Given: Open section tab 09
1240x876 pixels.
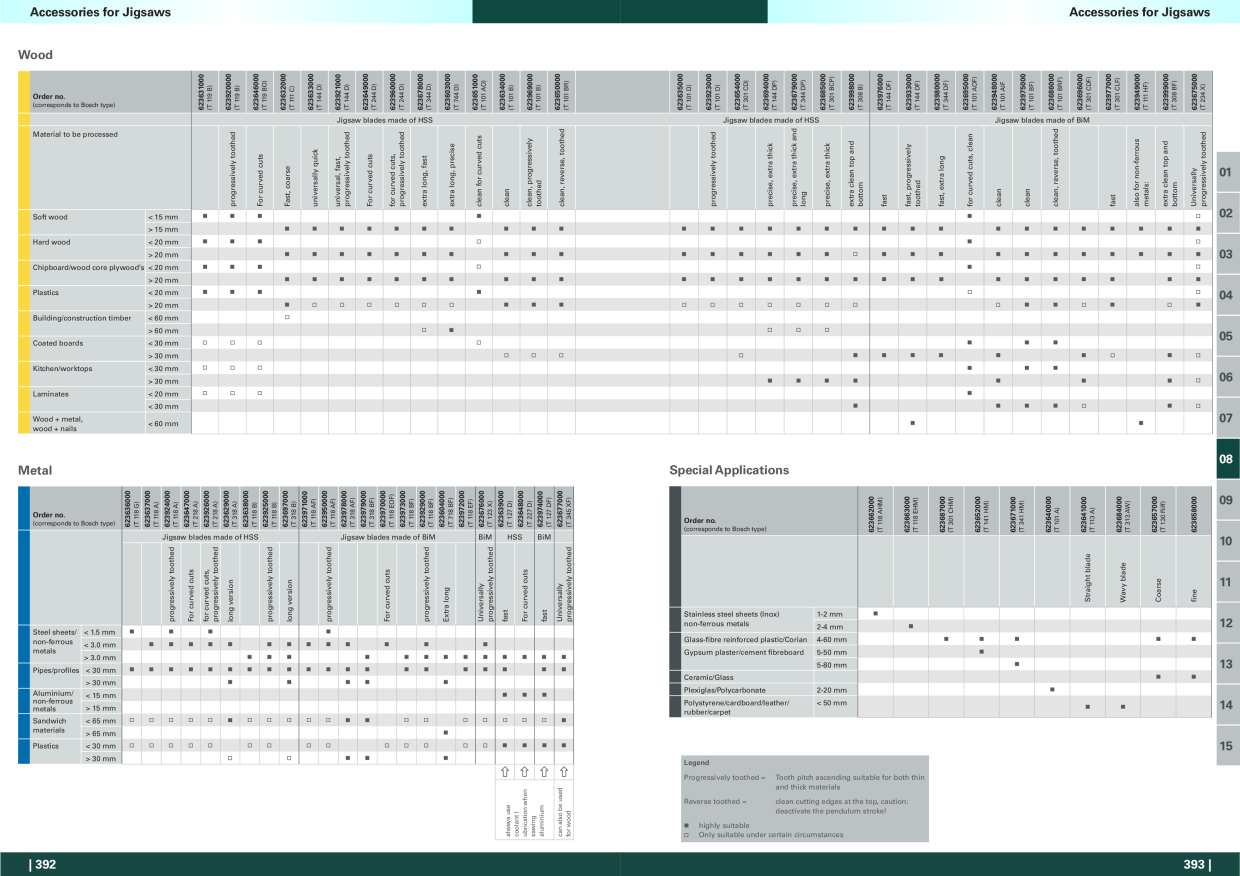Looking at the screenshot, I should coord(1227,500).
